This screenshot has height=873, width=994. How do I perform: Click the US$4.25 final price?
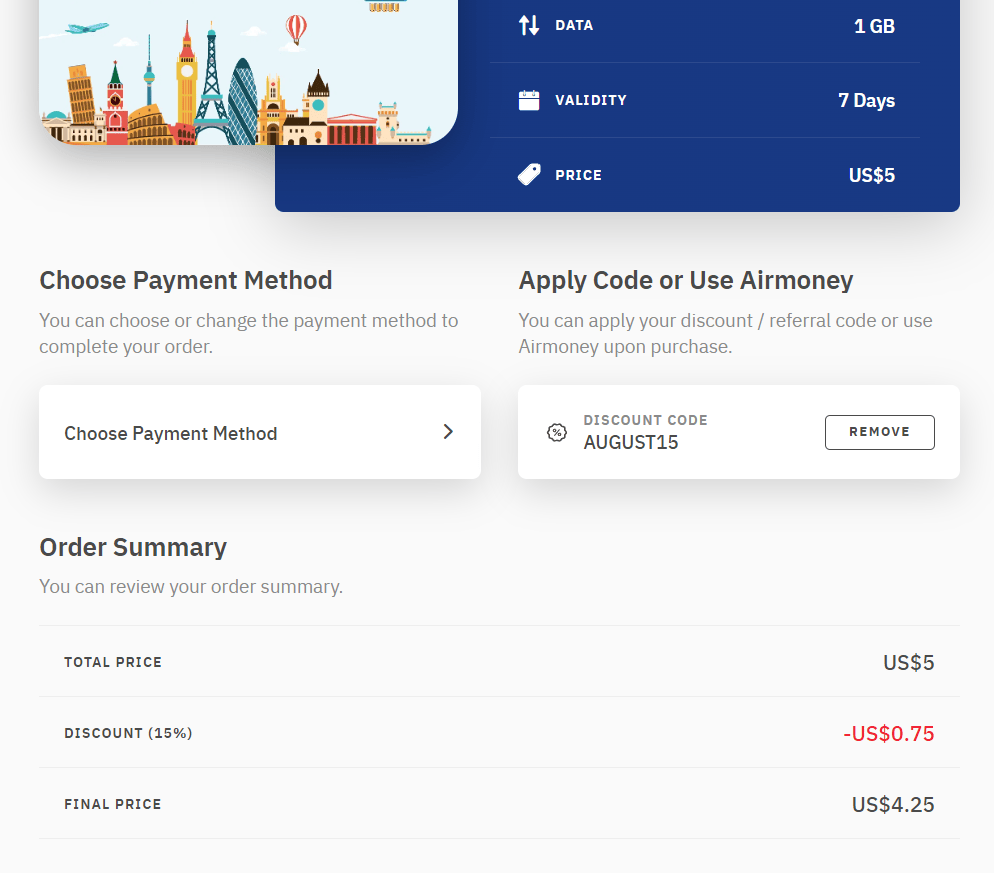(x=892, y=804)
